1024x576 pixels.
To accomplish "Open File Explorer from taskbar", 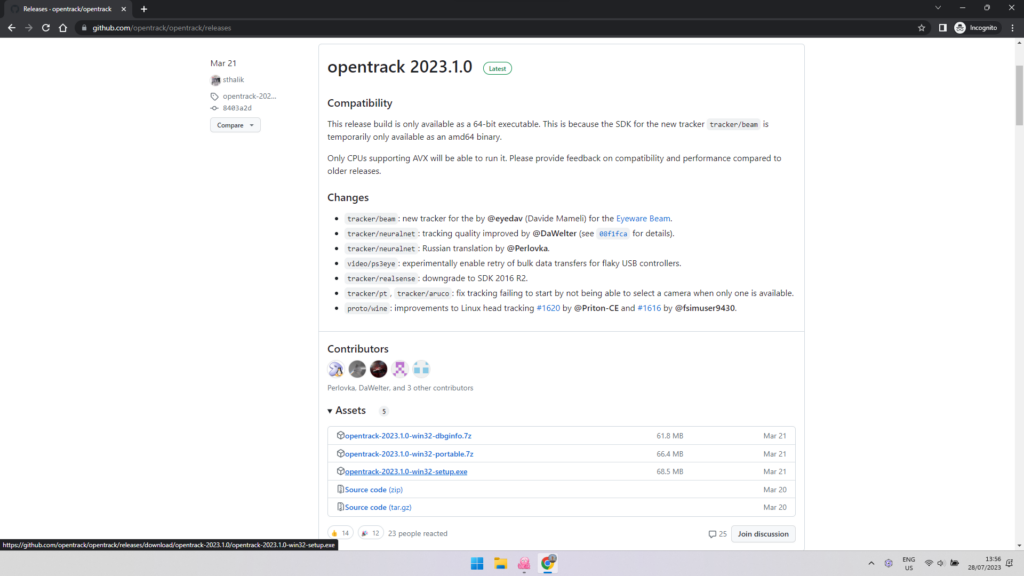I will tap(501, 564).
